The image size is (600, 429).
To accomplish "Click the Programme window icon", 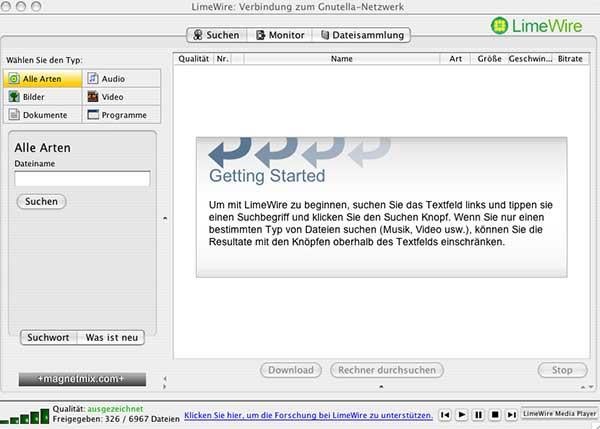I will [x=93, y=114].
